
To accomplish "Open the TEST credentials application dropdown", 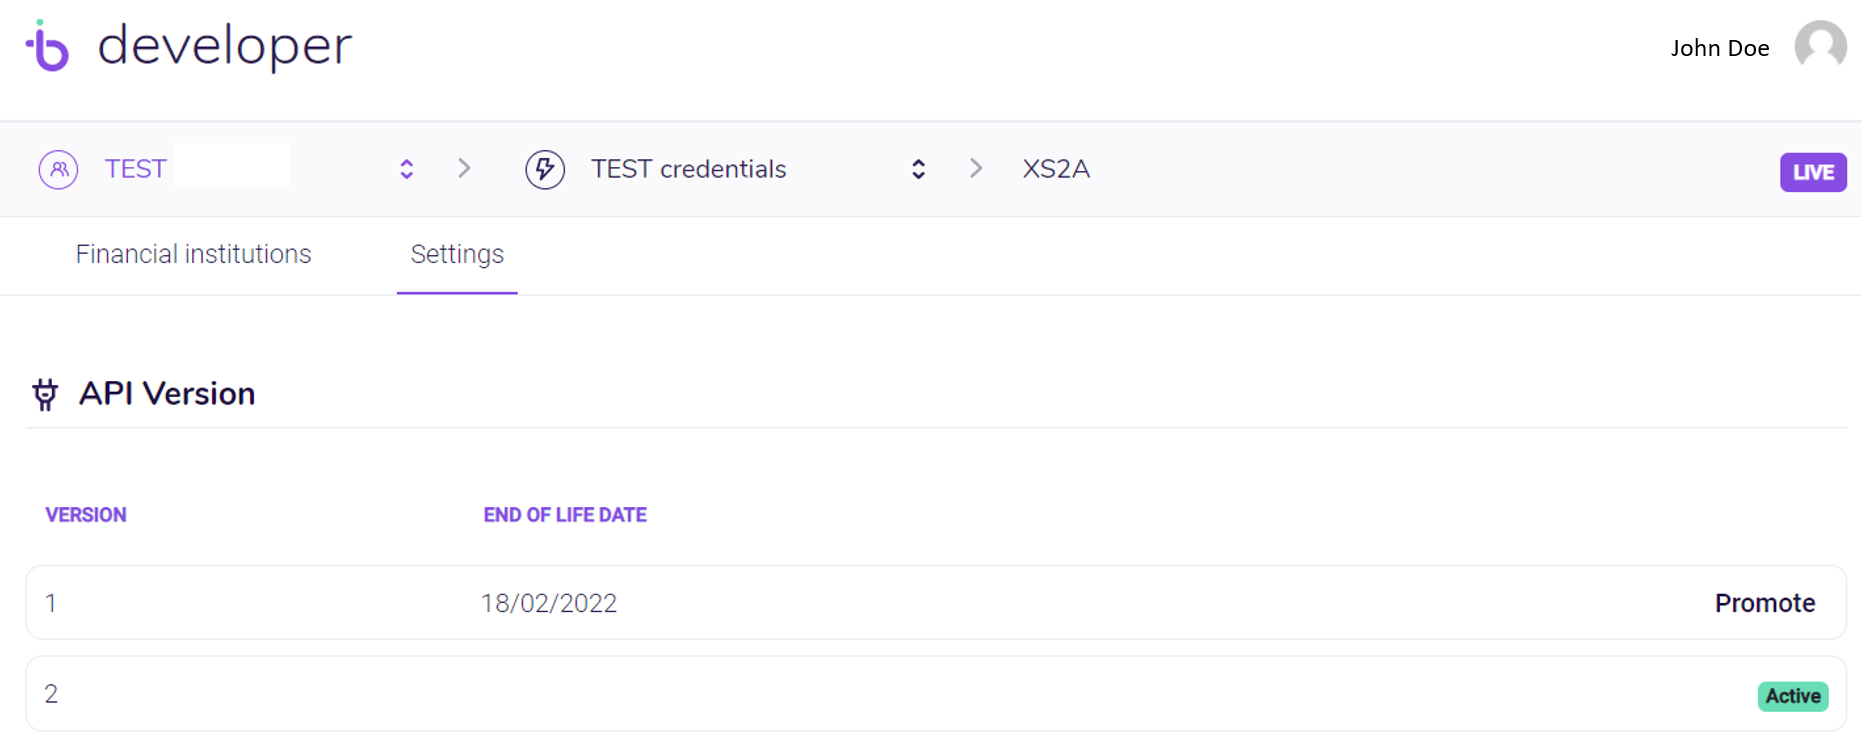I will point(688,169).
